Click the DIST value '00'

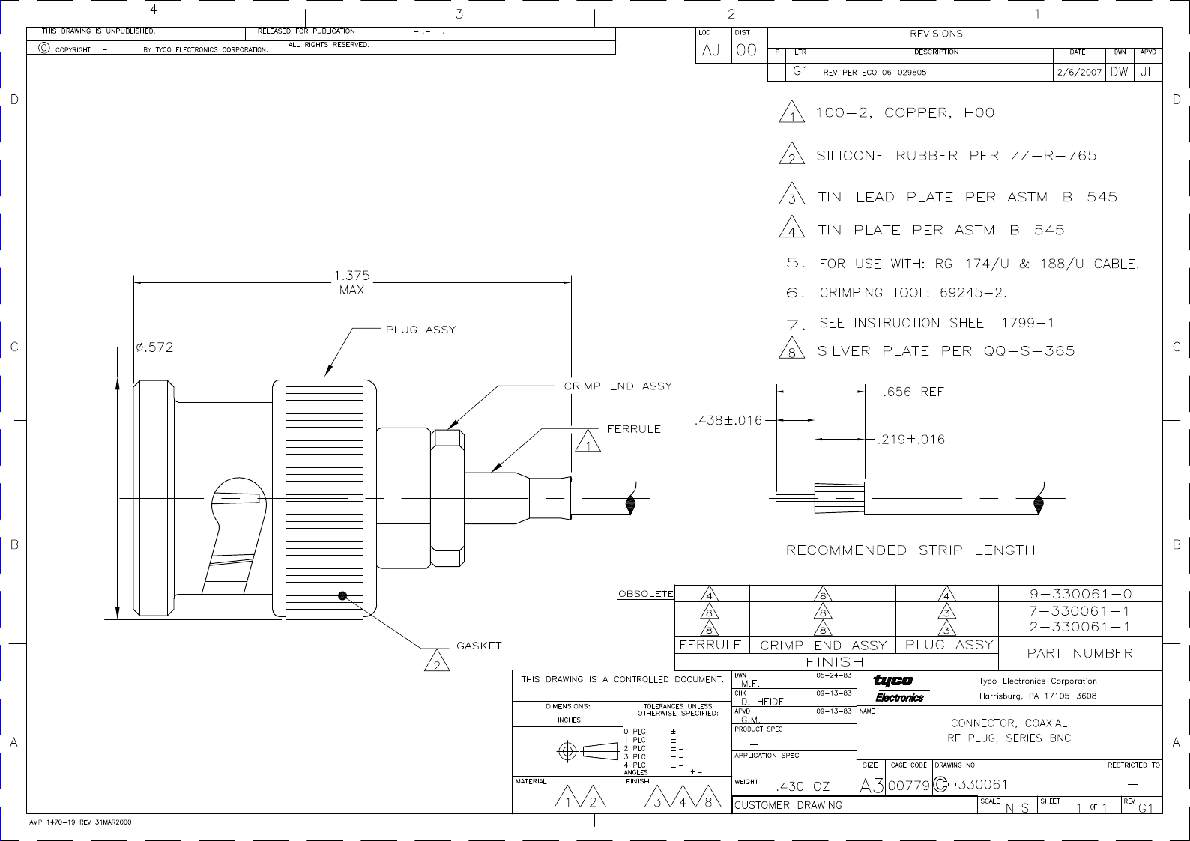coord(747,51)
